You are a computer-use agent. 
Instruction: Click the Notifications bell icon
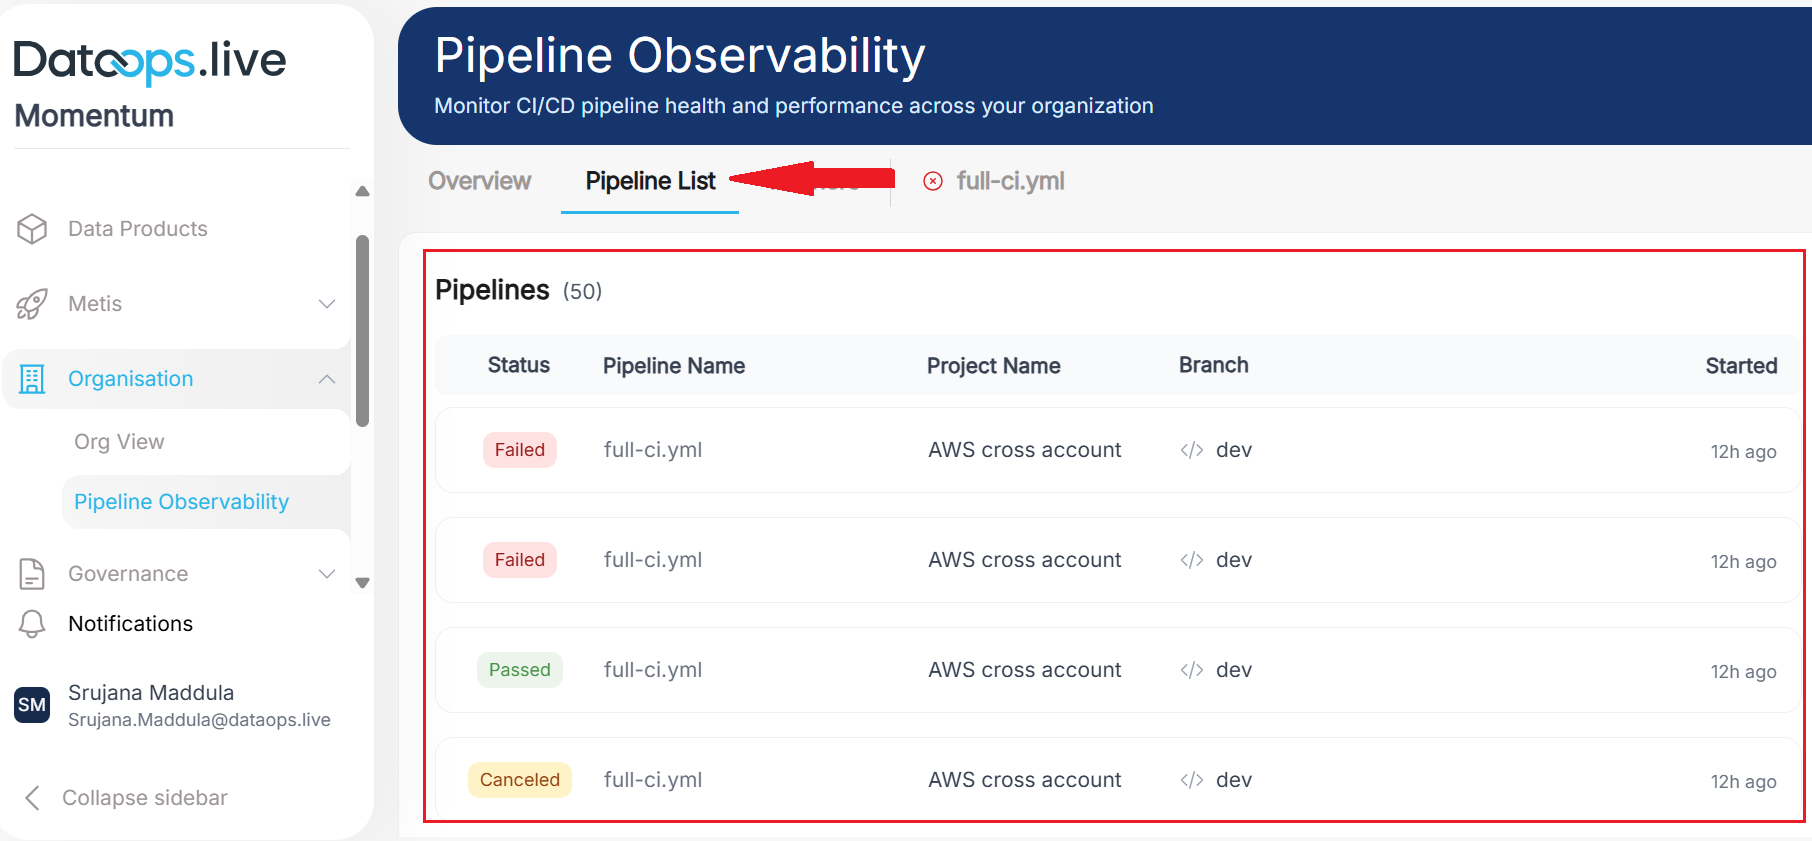pyautogui.click(x=32, y=624)
